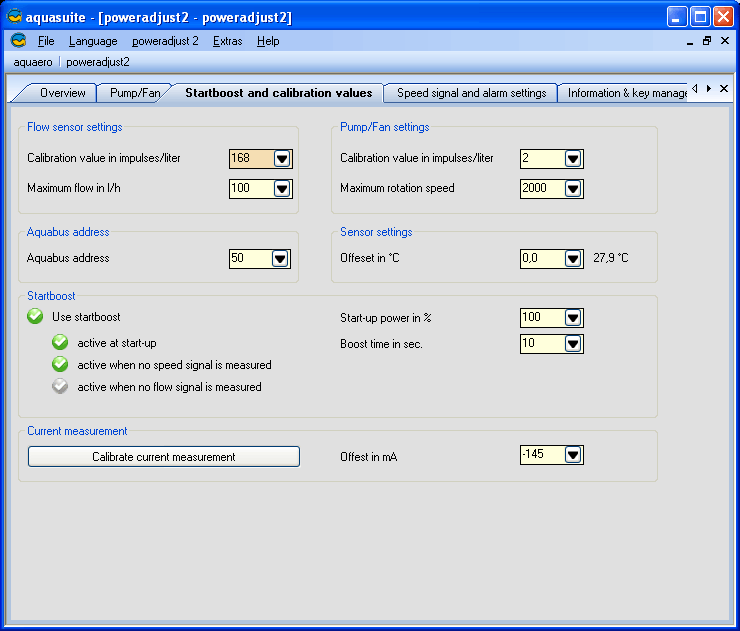Switch to the Pump/Fan tab
The width and height of the screenshot is (740, 631).
click(135, 93)
